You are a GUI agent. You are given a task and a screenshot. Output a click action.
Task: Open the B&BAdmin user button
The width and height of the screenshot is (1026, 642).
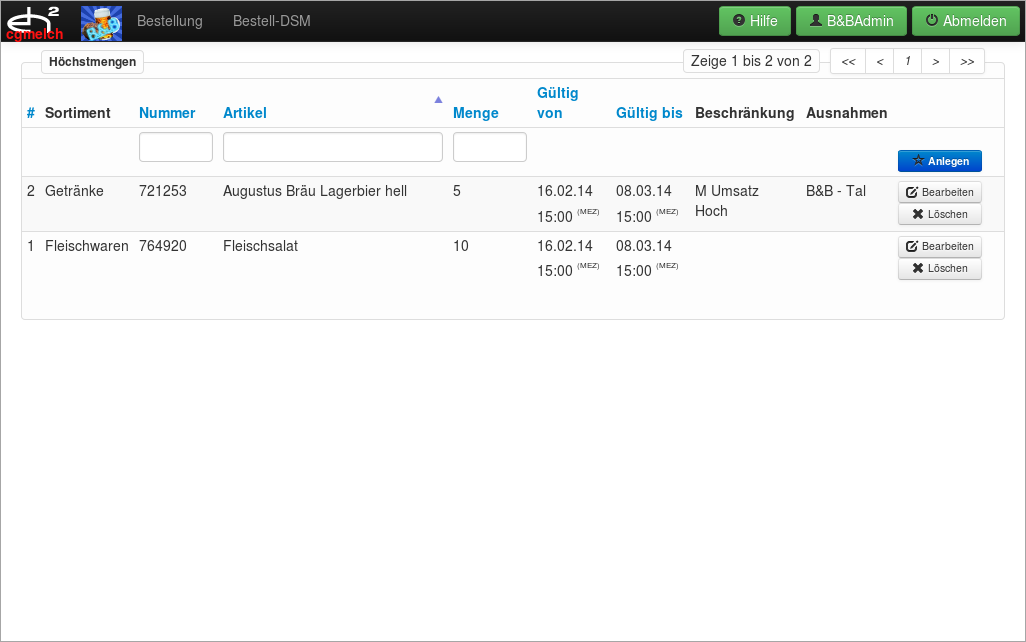851,21
